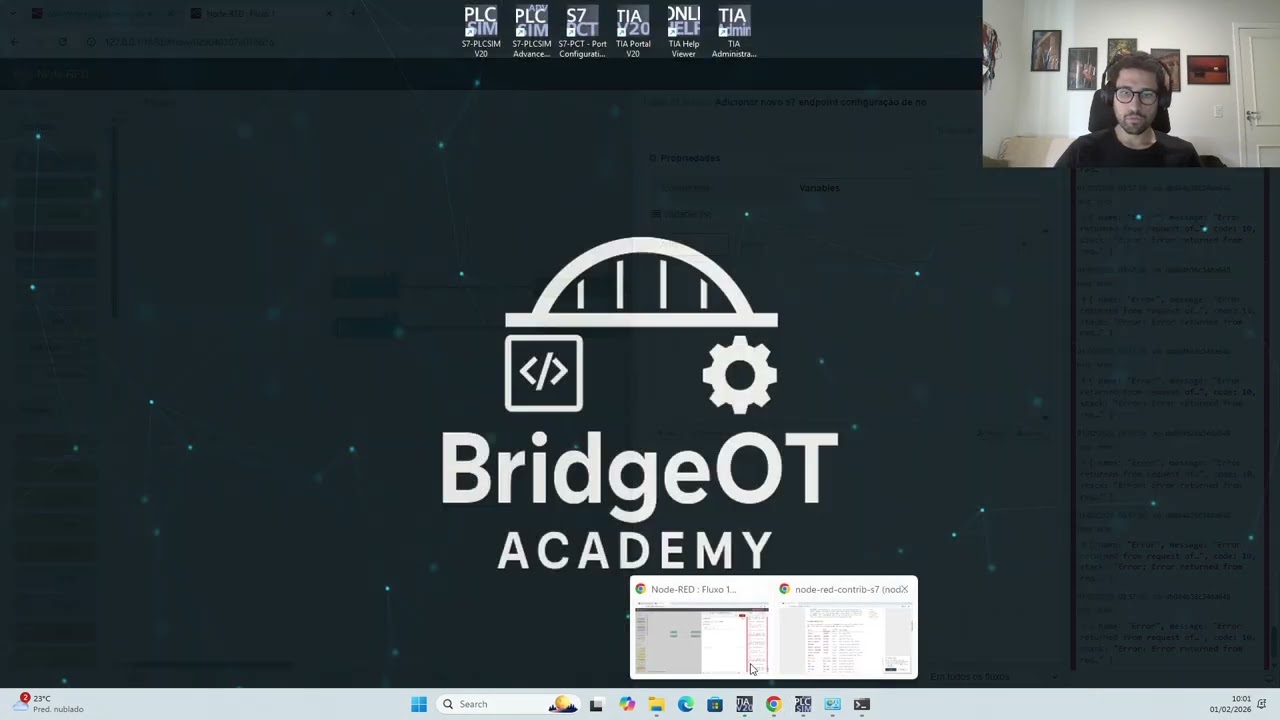Switch to PLCSIM in the taskbar
The width and height of the screenshot is (1280, 720).
click(803, 704)
